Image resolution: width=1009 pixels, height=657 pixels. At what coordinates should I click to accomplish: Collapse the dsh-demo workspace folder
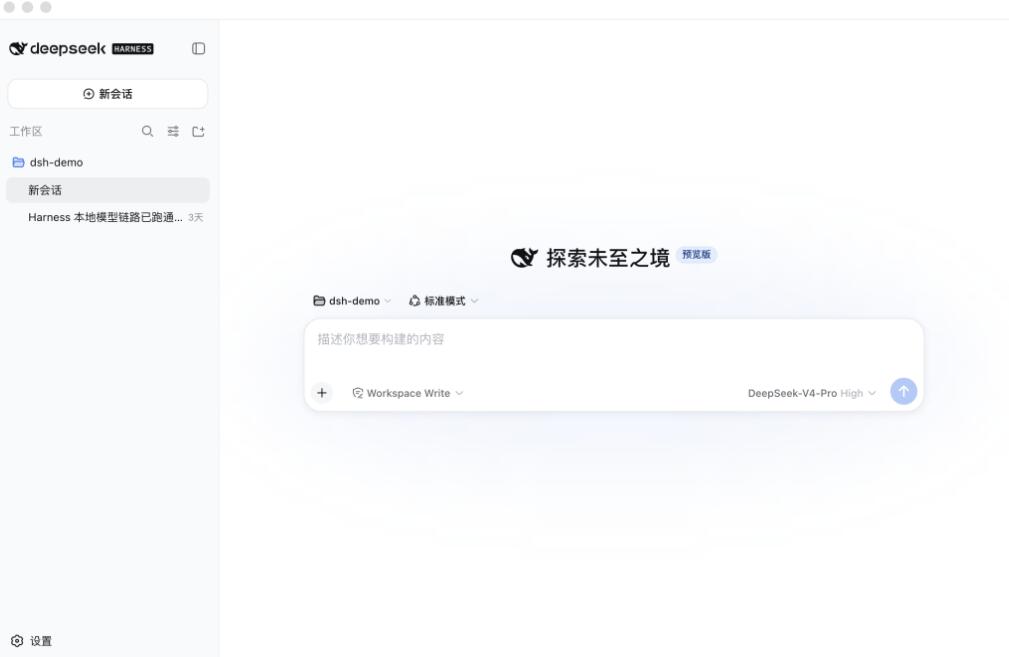107,162
